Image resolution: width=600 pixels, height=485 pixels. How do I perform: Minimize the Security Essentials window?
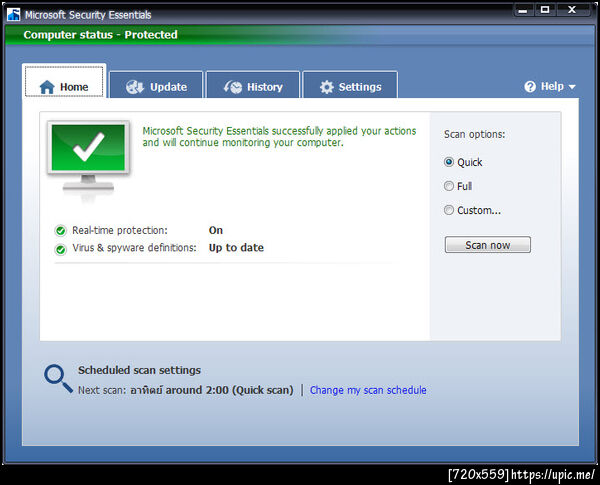coord(523,10)
